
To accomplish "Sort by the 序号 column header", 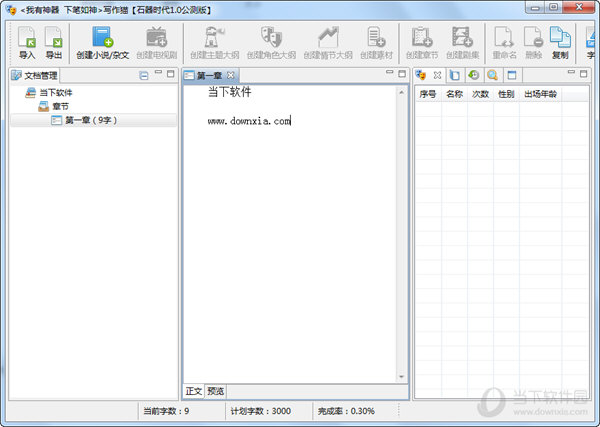I will pos(428,94).
